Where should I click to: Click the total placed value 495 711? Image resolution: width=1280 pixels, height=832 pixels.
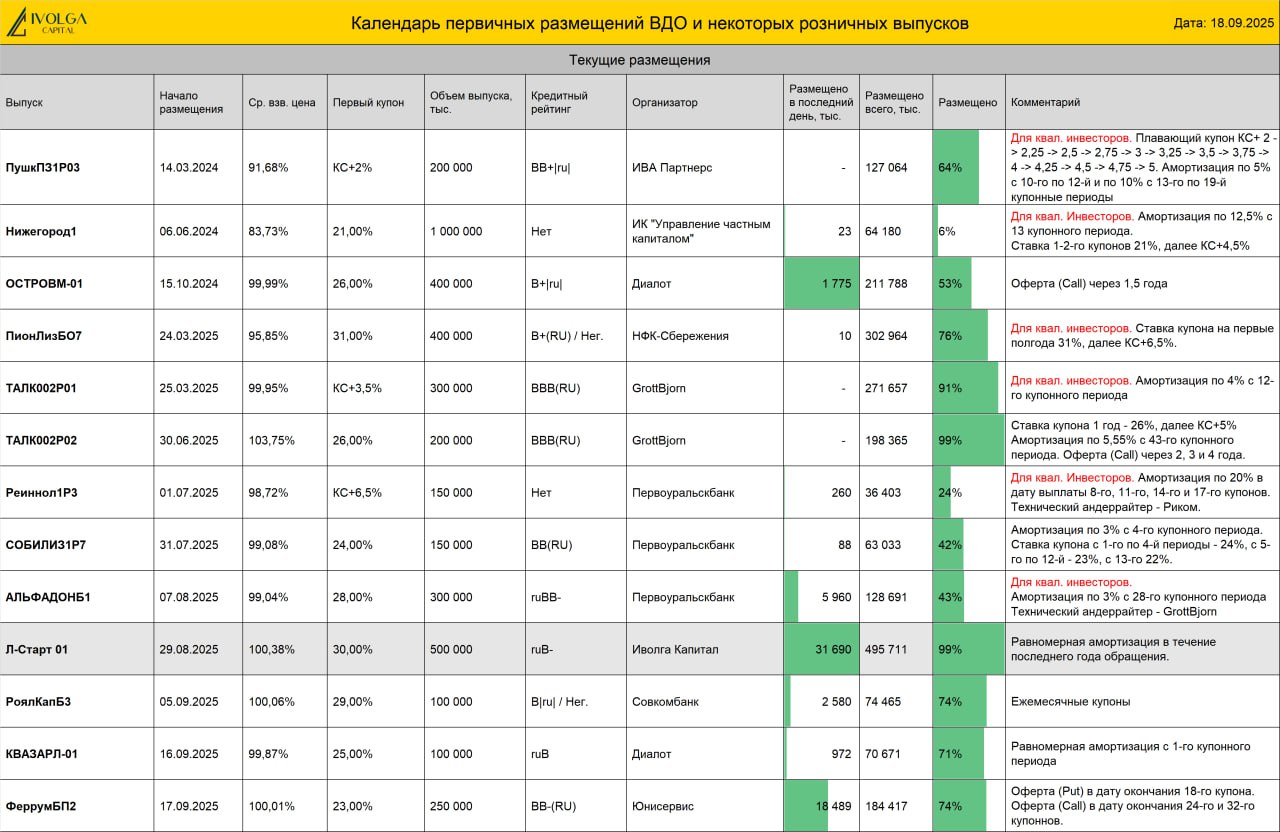click(x=887, y=649)
